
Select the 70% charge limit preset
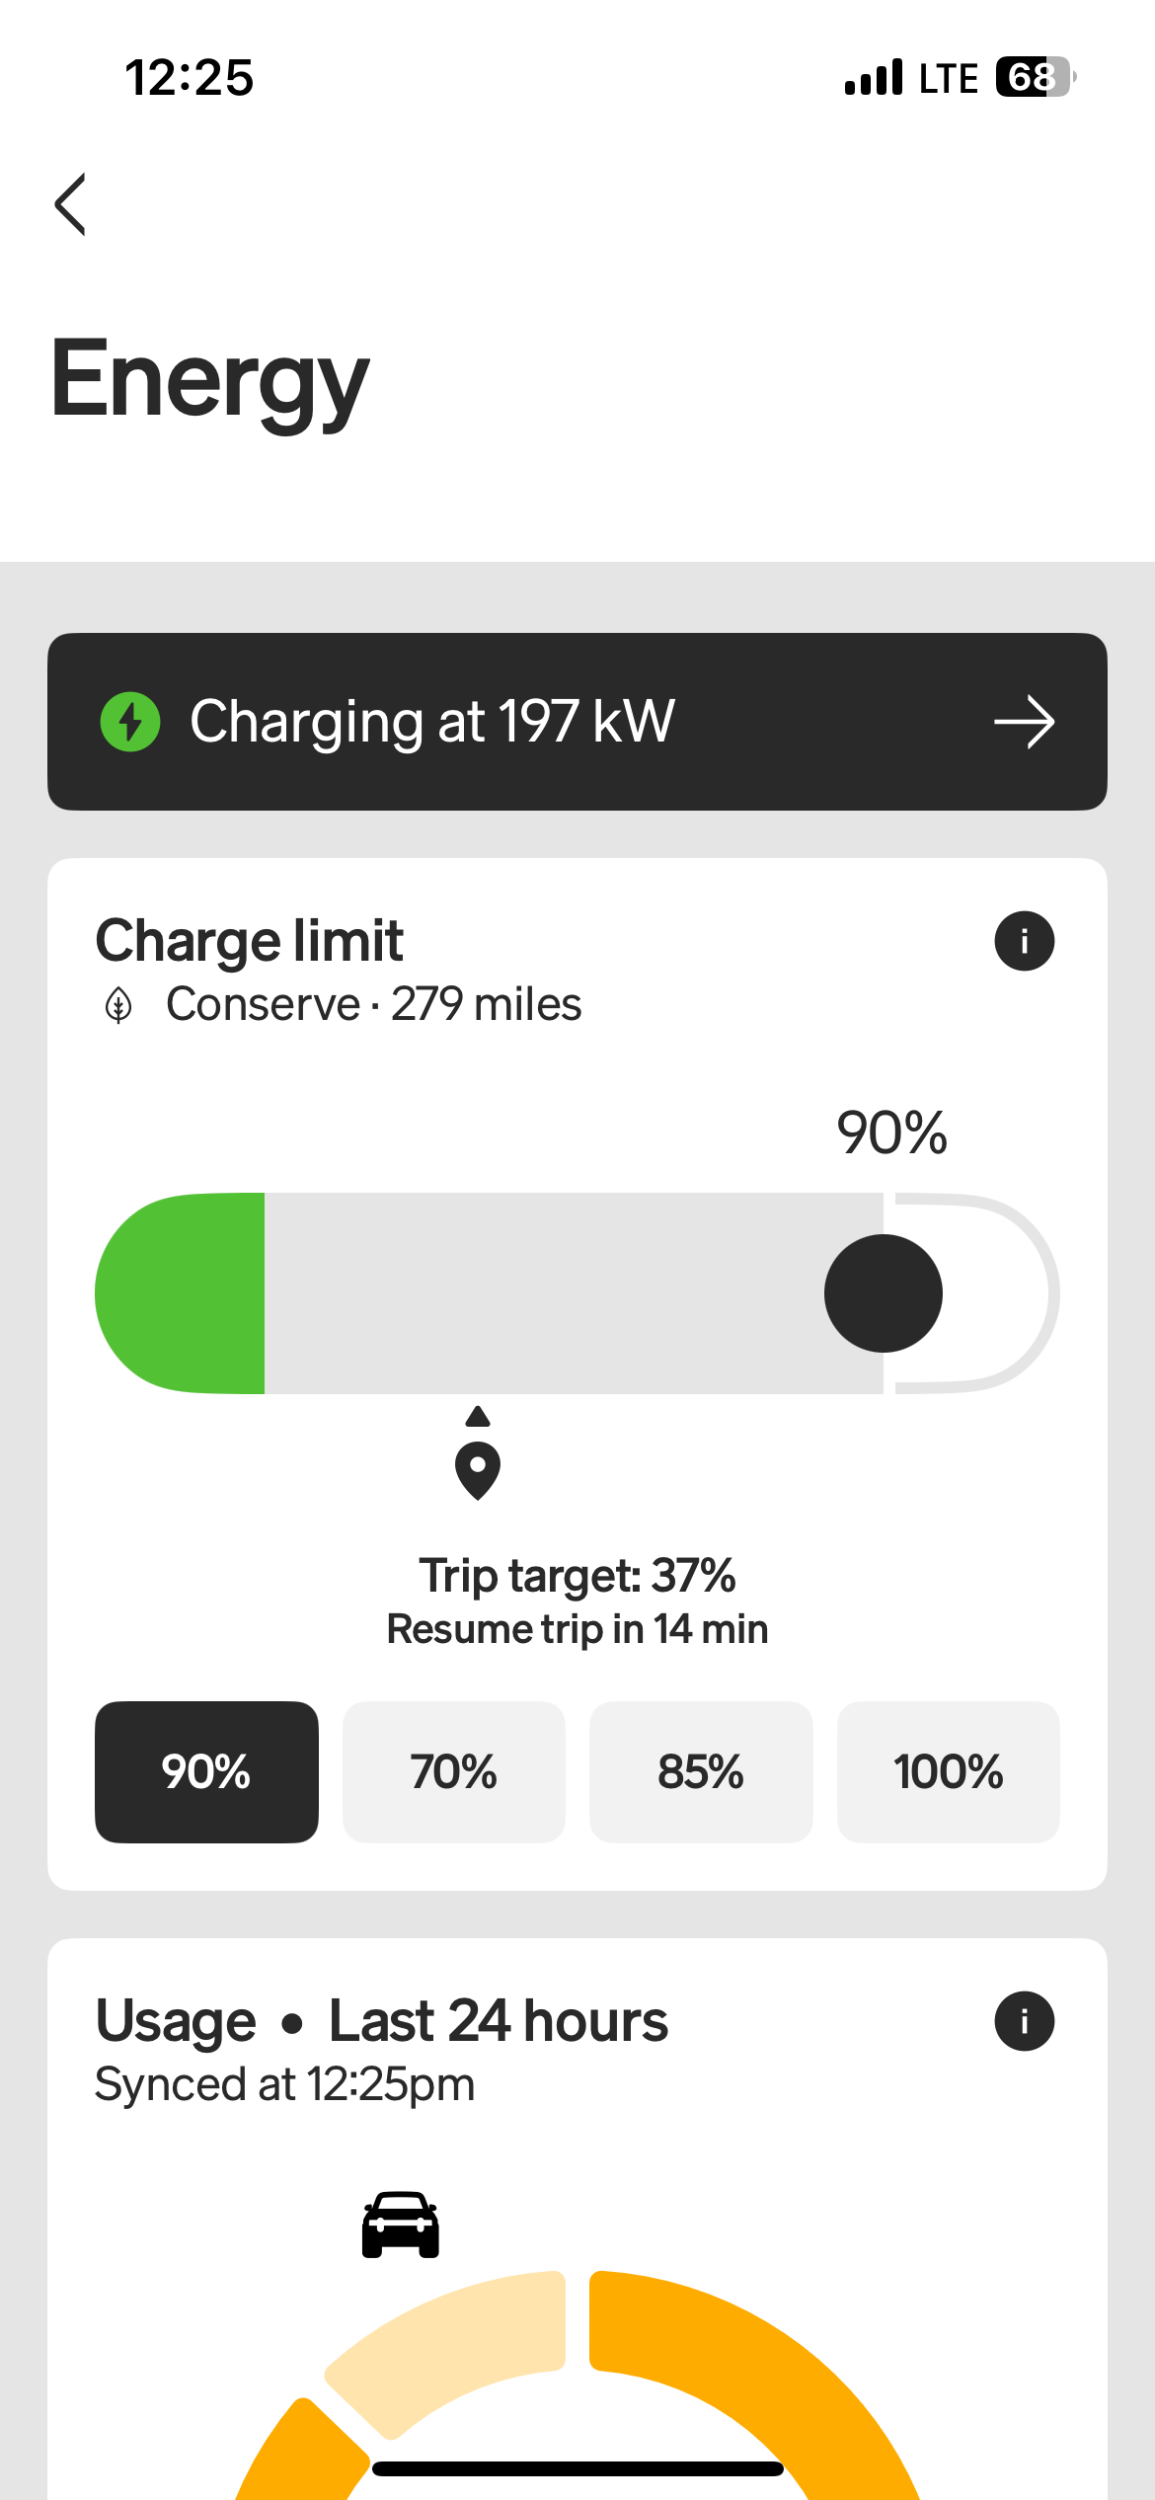pyautogui.click(x=454, y=1771)
